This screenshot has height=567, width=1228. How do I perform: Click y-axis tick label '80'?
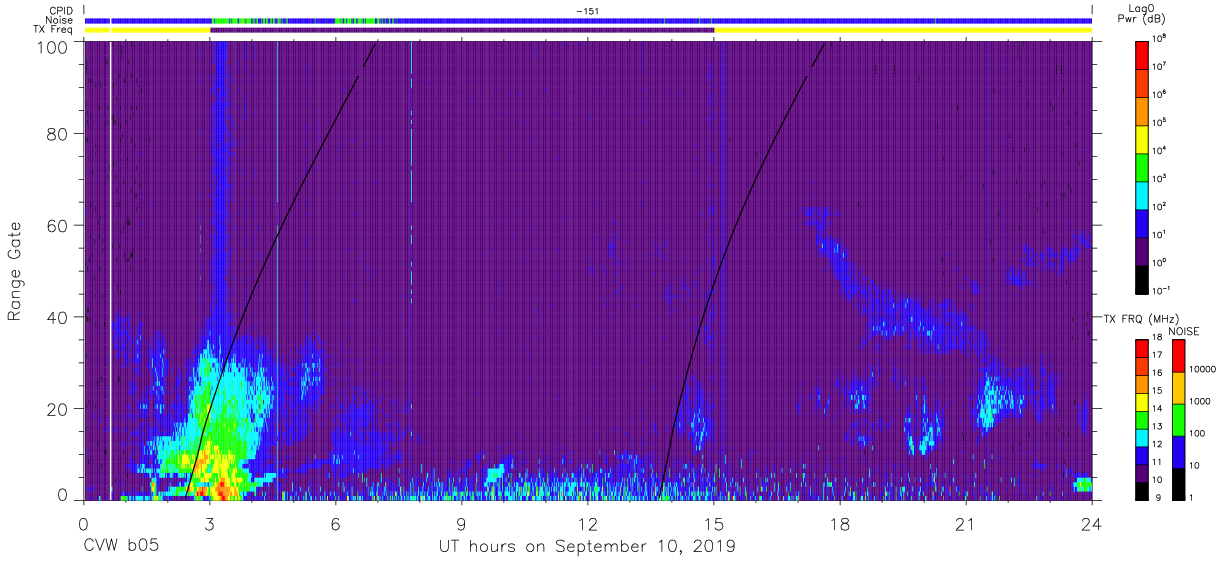coord(57,133)
